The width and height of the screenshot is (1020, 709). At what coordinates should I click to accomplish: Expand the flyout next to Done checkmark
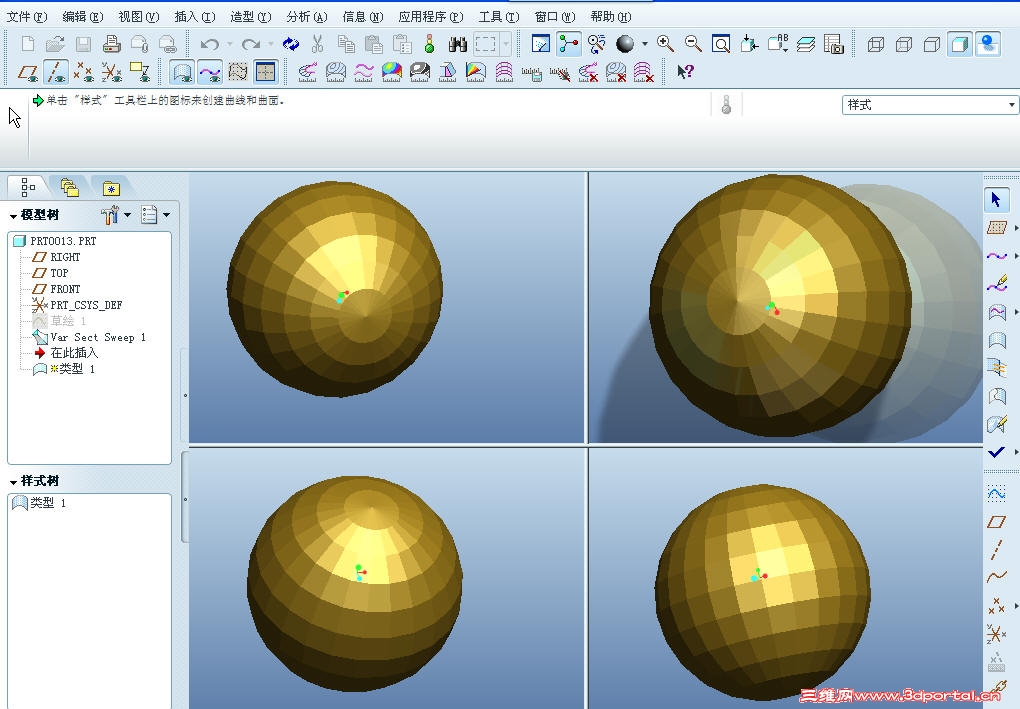click(x=1015, y=451)
